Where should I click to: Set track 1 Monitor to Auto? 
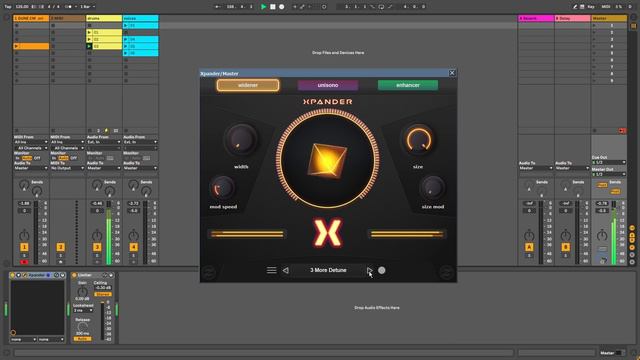[x=27, y=158]
